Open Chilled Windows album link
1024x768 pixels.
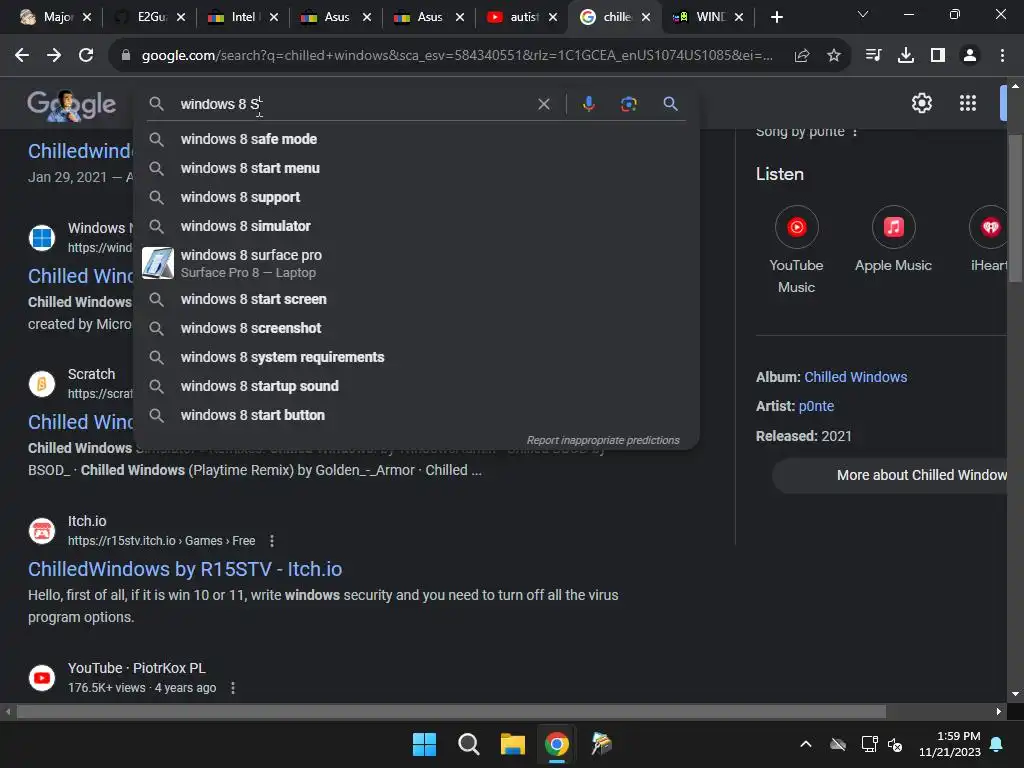[856, 377]
